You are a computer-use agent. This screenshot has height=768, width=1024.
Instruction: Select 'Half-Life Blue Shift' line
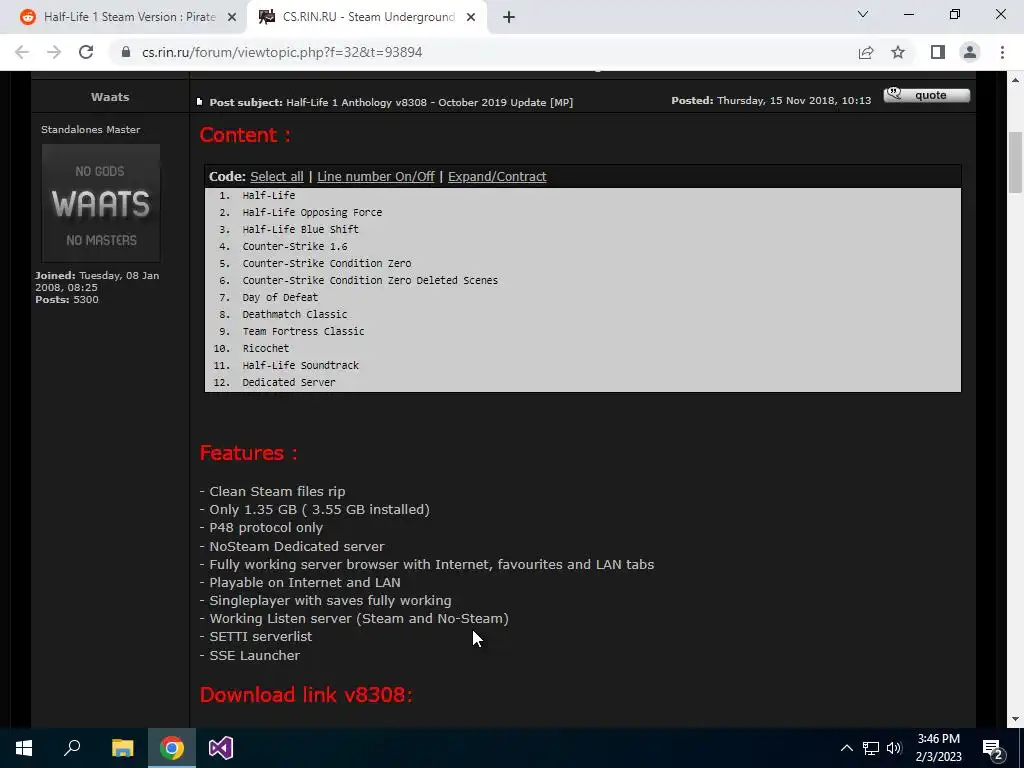pos(300,229)
